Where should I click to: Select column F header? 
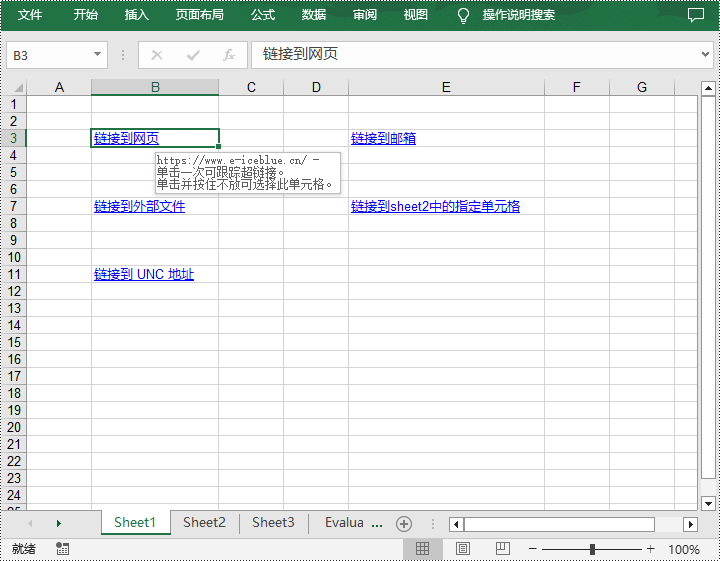pos(577,87)
